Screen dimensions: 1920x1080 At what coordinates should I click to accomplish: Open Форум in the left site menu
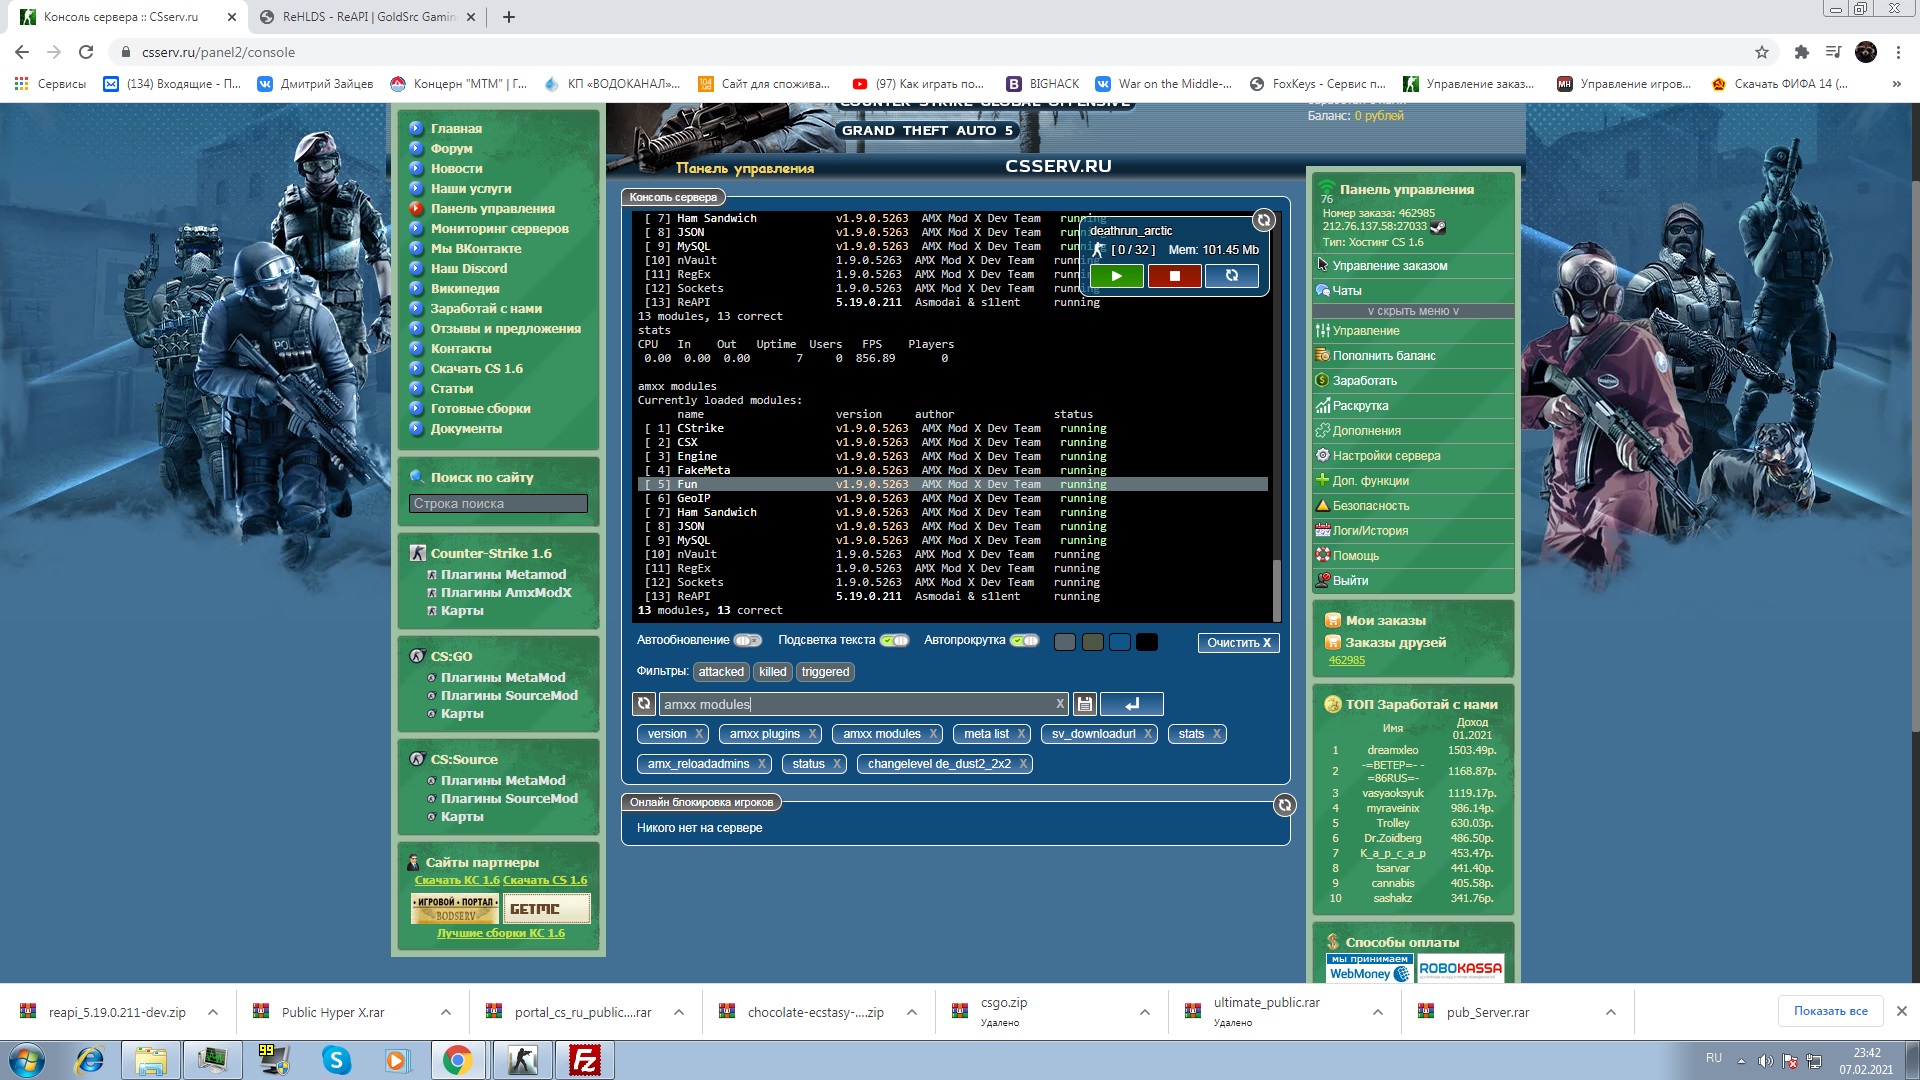[451, 148]
